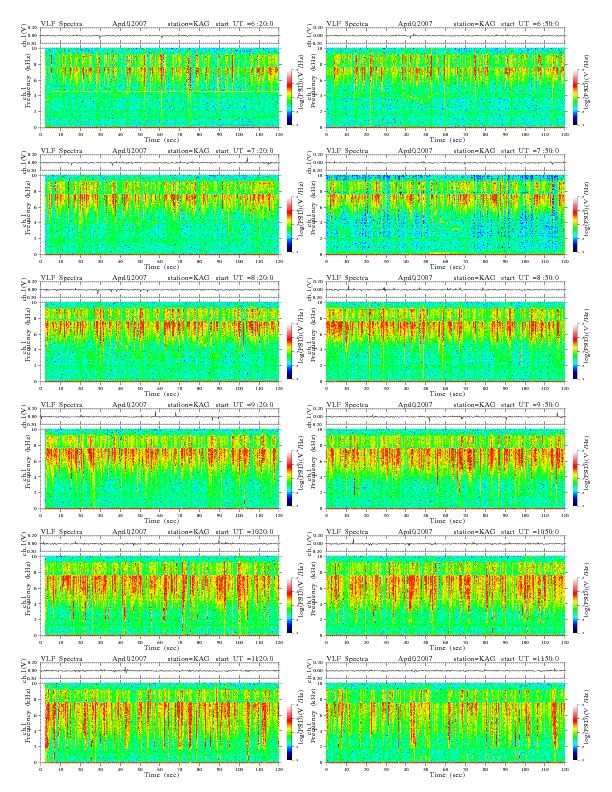
Task: Click the title text 'start UT =11:20:0'
Action: click(244, 659)
